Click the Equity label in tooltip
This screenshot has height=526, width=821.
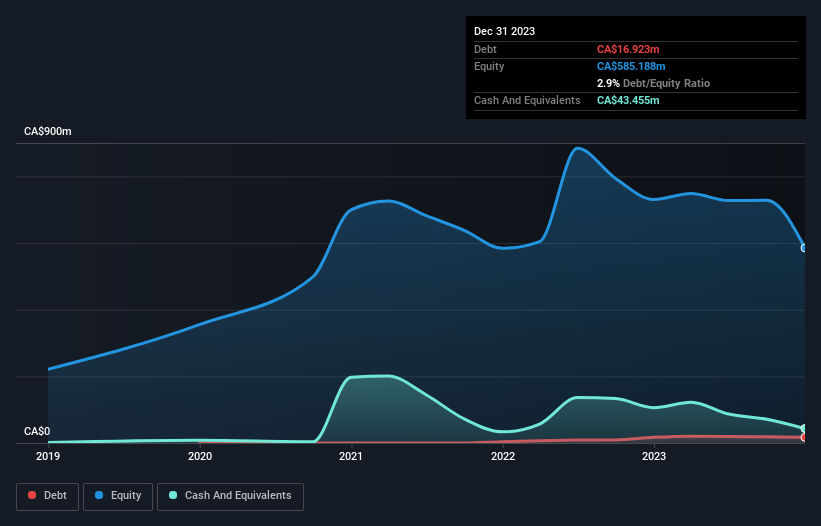(x=489, y=66)
